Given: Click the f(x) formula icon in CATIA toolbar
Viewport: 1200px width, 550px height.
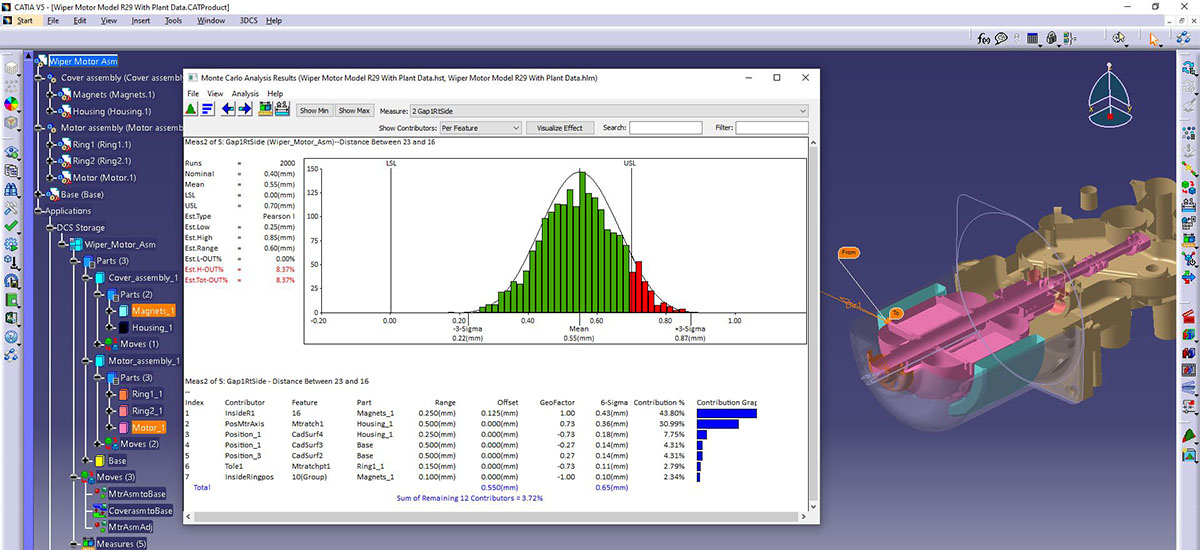Looking at the screenshot, I should point(985,39).
